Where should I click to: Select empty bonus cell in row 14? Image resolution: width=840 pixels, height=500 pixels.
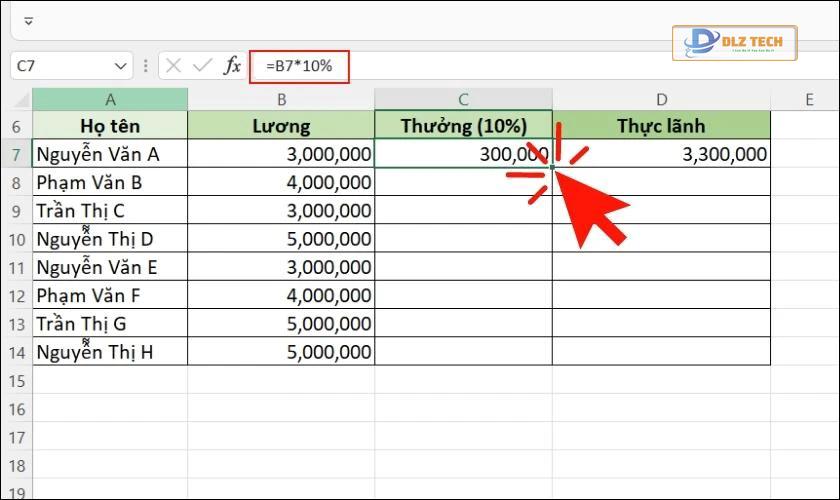463,352
